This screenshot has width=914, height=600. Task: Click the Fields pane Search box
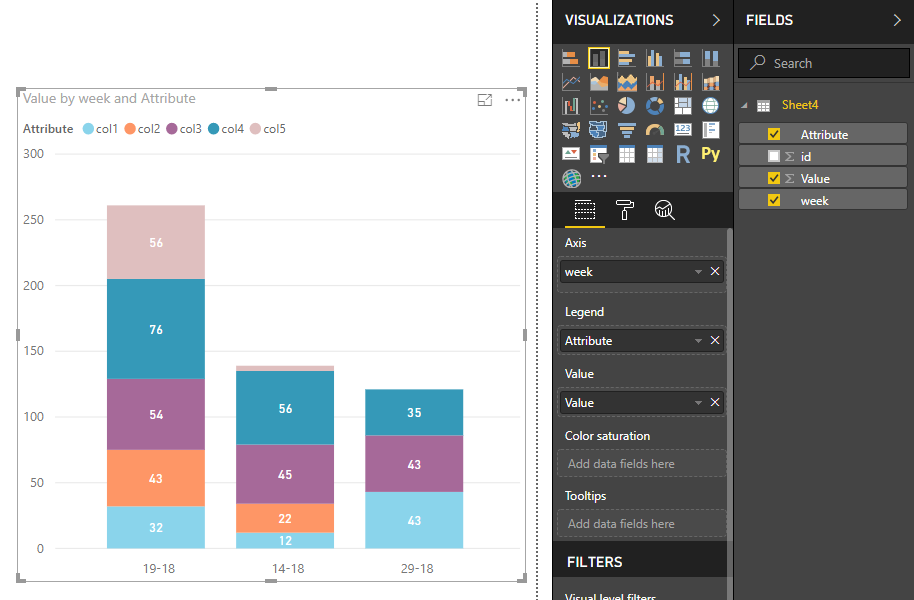coord(823,63)
